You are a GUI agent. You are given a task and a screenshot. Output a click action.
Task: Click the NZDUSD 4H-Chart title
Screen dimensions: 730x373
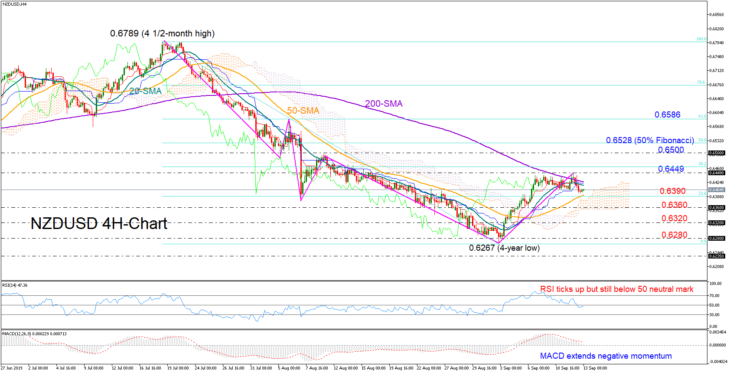click(99, 224)
